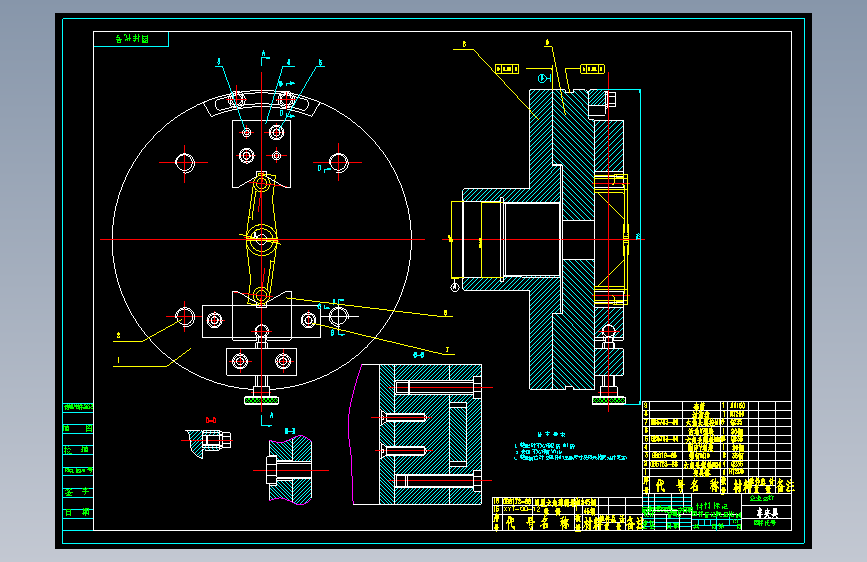Select the right bolt of the wide lower block
The width and height of the screenshot is (867, 562).
309,320
